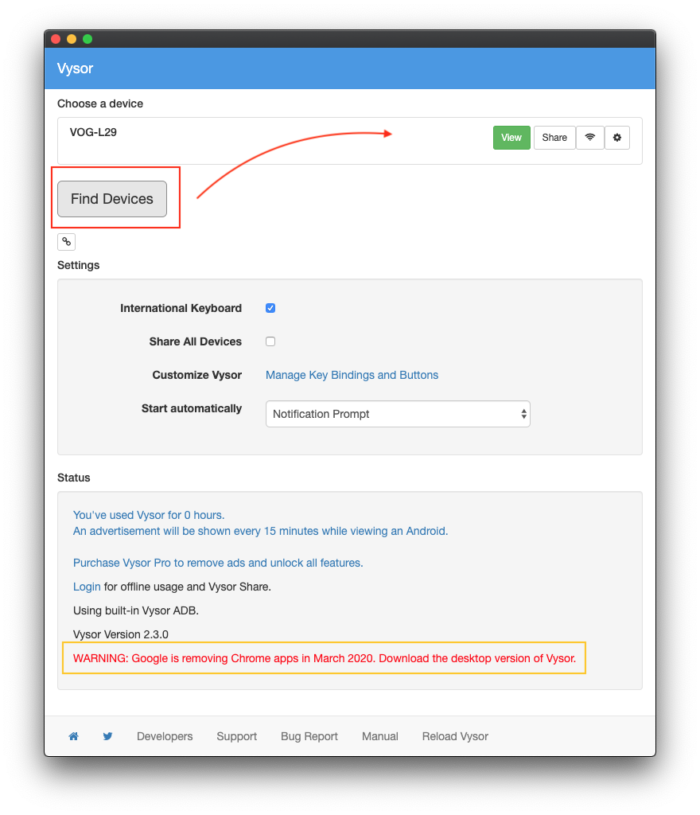
Task: Uncheck the International Keyboard checkbox
Action: point(270,308)
